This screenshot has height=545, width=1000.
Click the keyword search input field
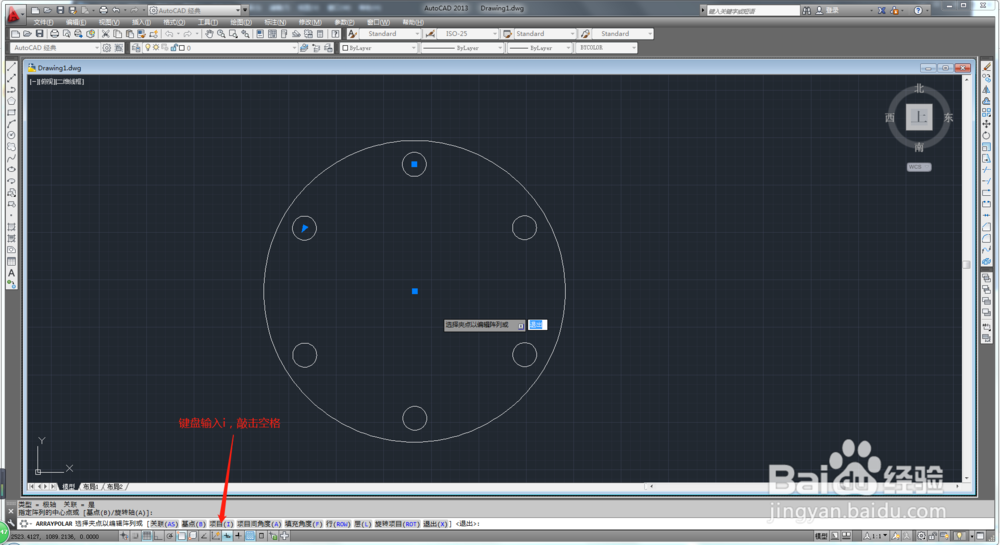pyautogui.click(x=753, y=10)
